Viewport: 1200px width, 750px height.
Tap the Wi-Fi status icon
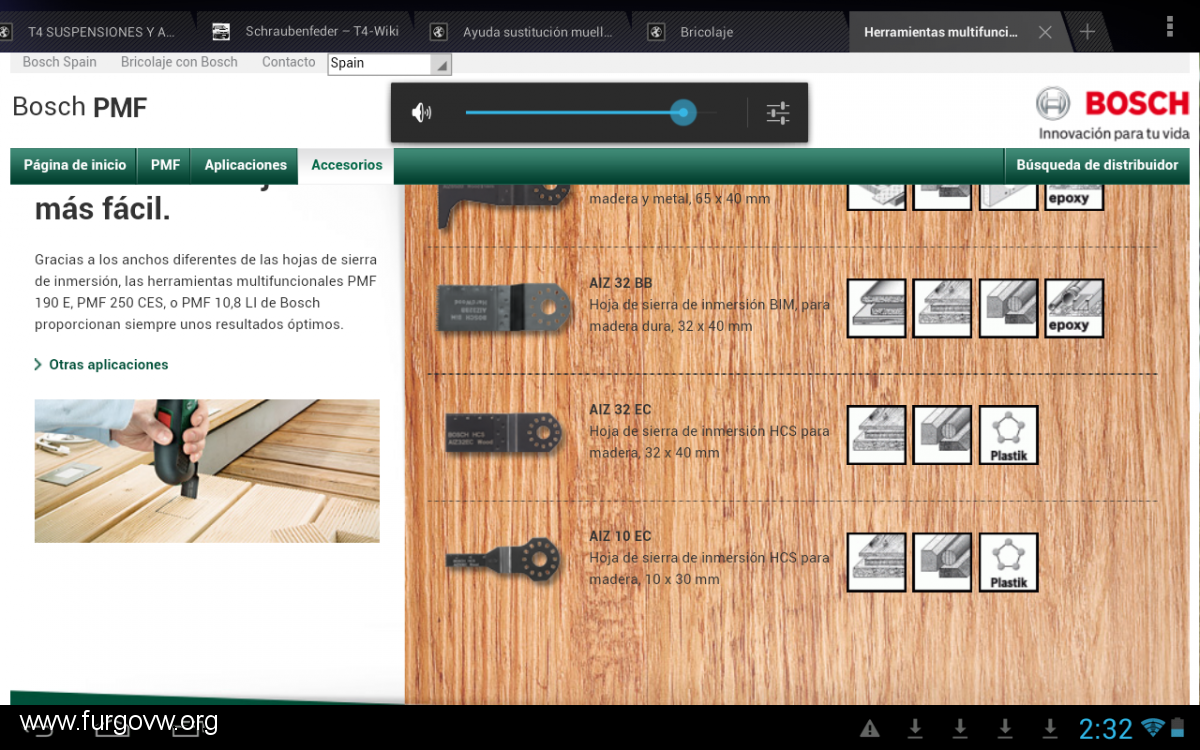[1153, 727]
